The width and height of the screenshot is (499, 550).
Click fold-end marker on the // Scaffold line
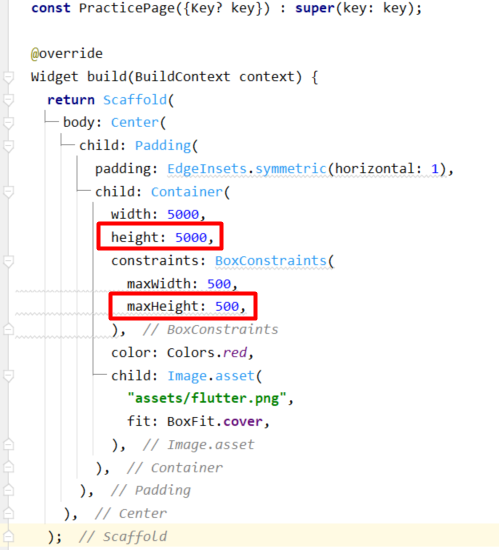8,536
